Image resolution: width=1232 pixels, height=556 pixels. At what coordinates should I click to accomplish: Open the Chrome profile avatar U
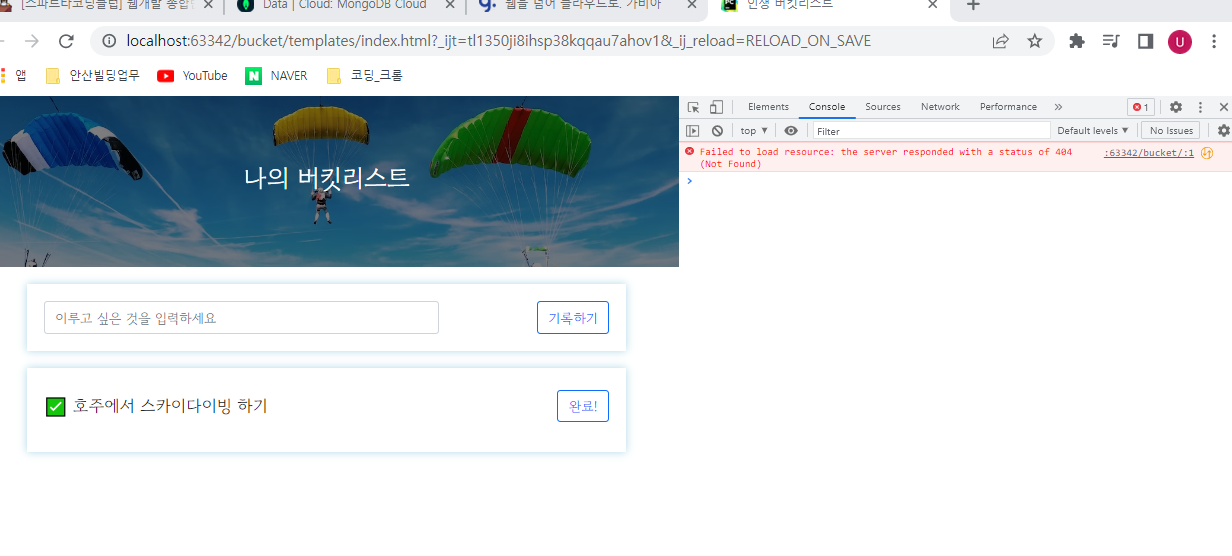[1180, 41]
